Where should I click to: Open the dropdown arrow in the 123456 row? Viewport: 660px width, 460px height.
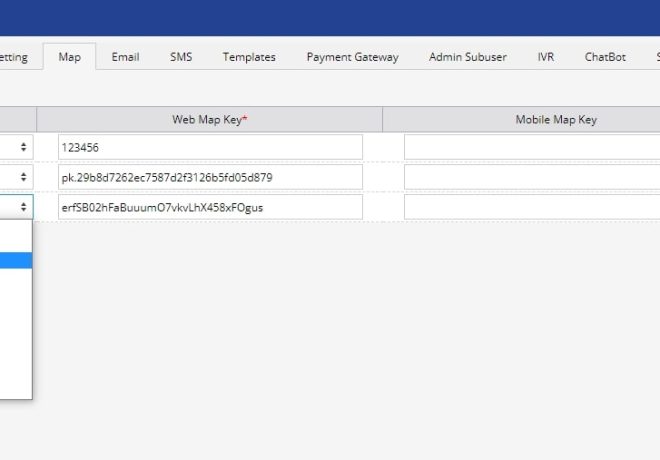(22, 147)
